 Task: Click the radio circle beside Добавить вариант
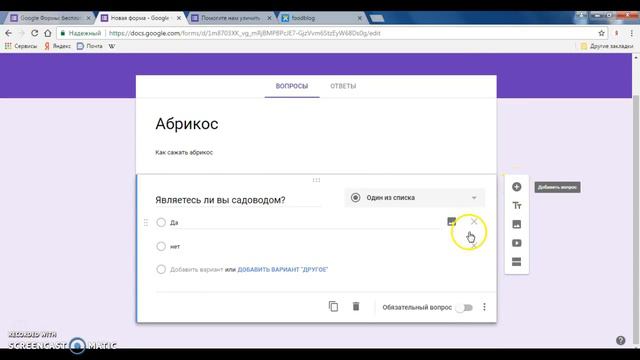click(161, 269)
